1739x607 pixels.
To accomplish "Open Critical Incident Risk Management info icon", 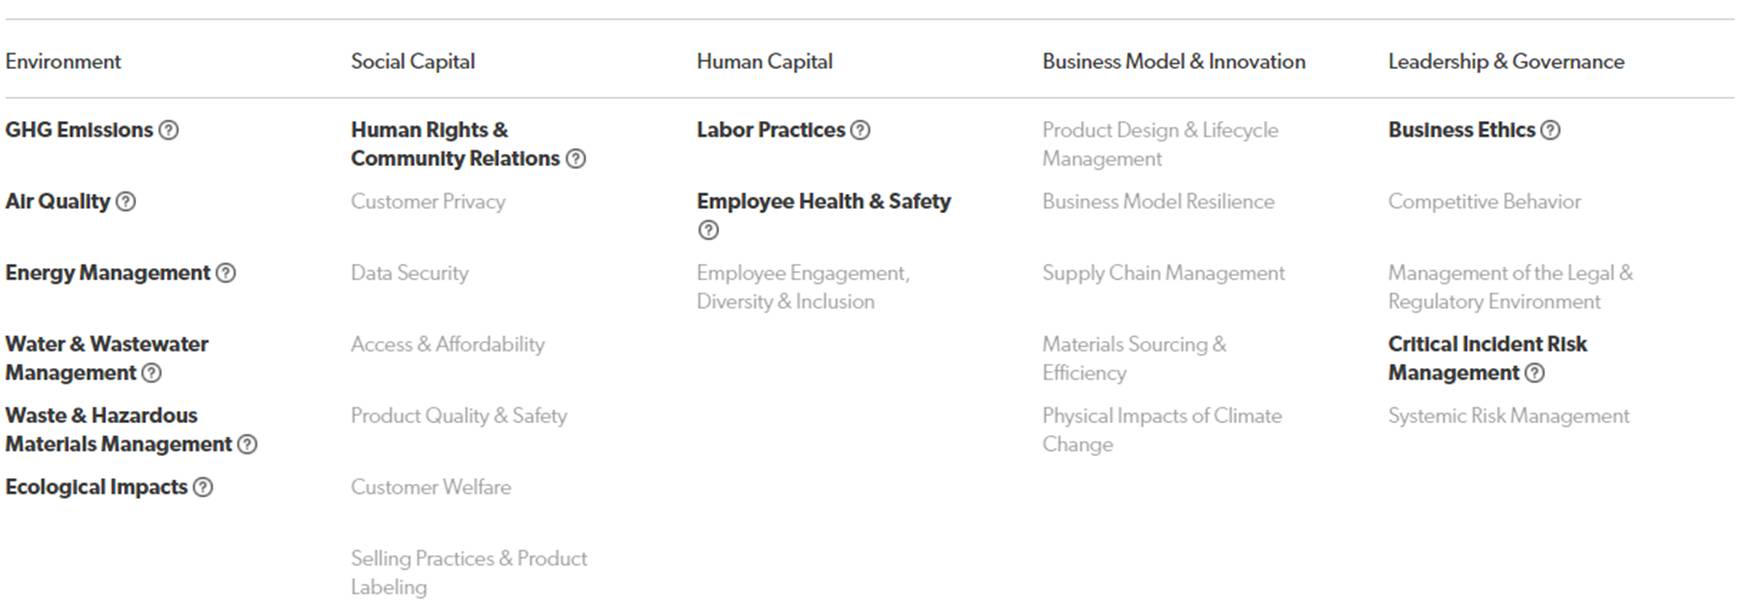I will point(1535,373).
